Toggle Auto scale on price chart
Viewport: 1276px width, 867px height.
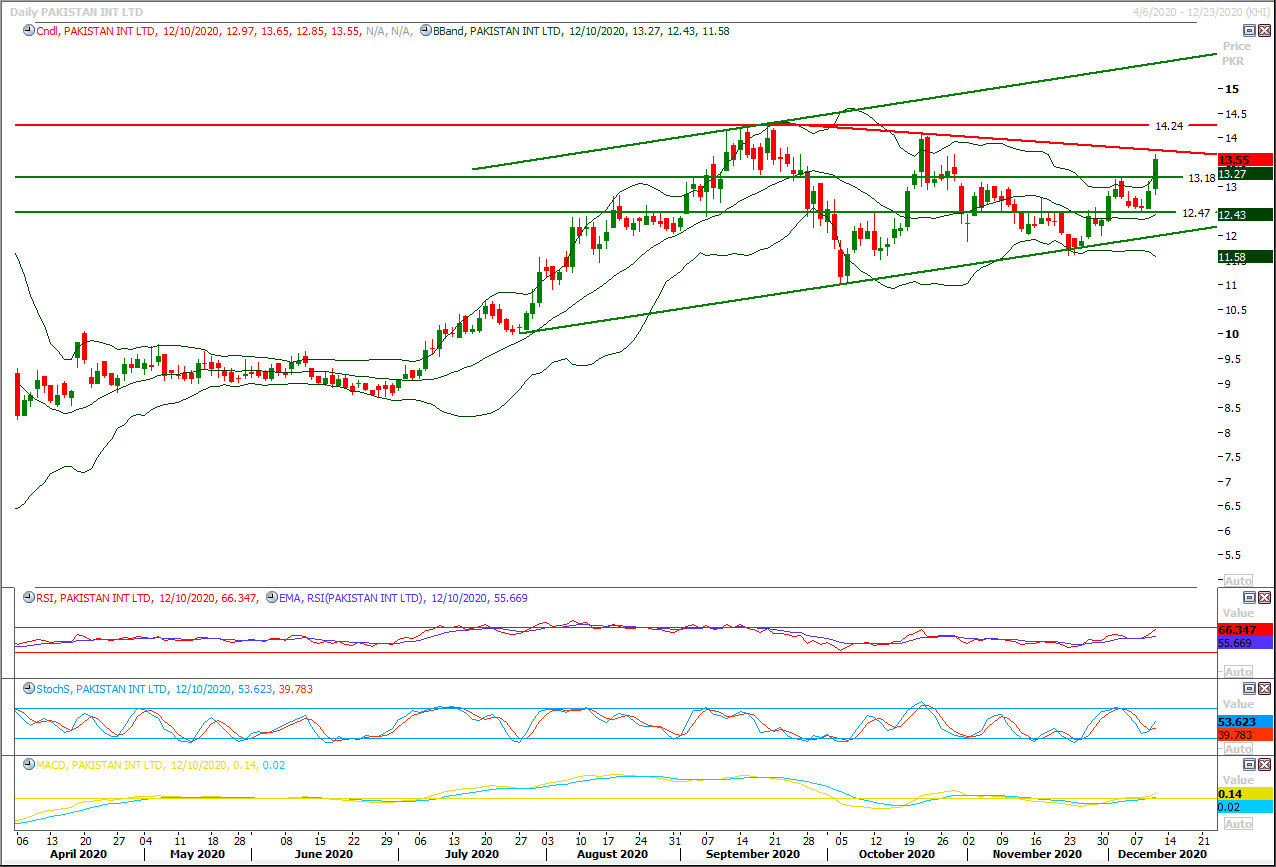coord(1238,580)
